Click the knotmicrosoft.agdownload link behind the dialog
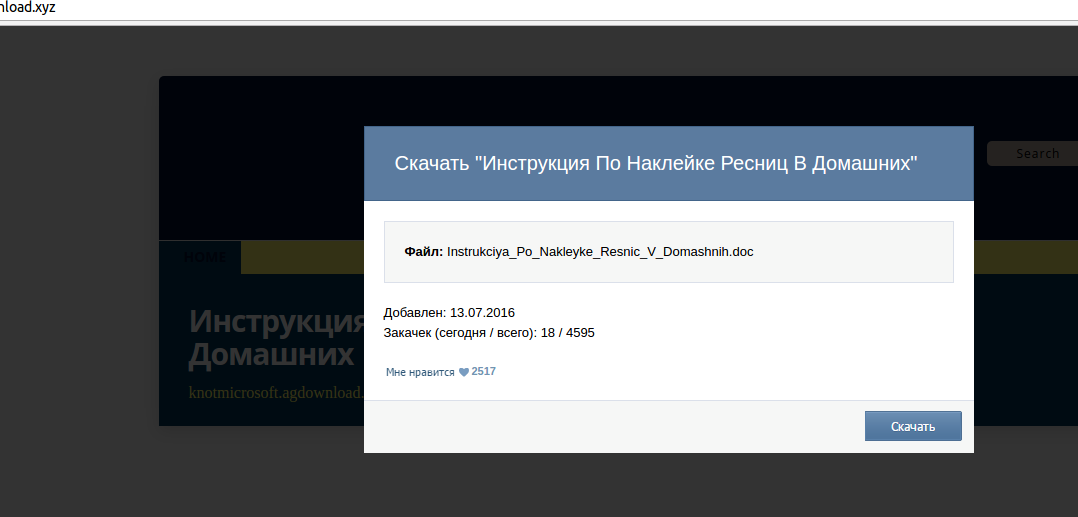 [x=276, y=393]
